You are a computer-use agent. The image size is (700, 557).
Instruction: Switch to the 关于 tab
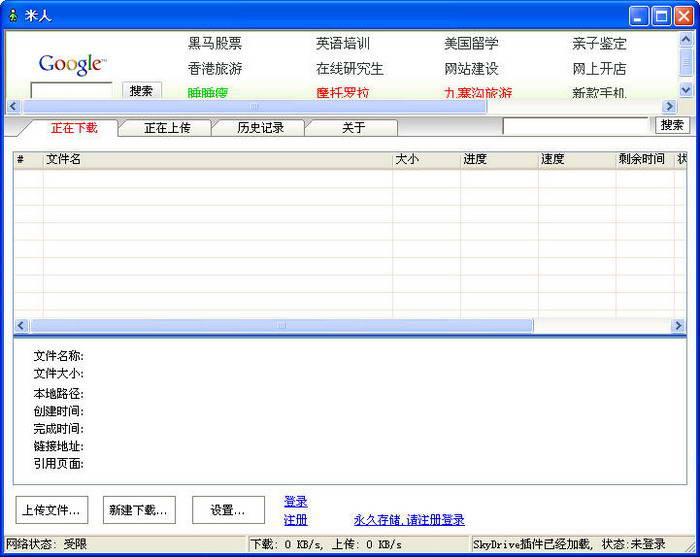click(354, 128)
